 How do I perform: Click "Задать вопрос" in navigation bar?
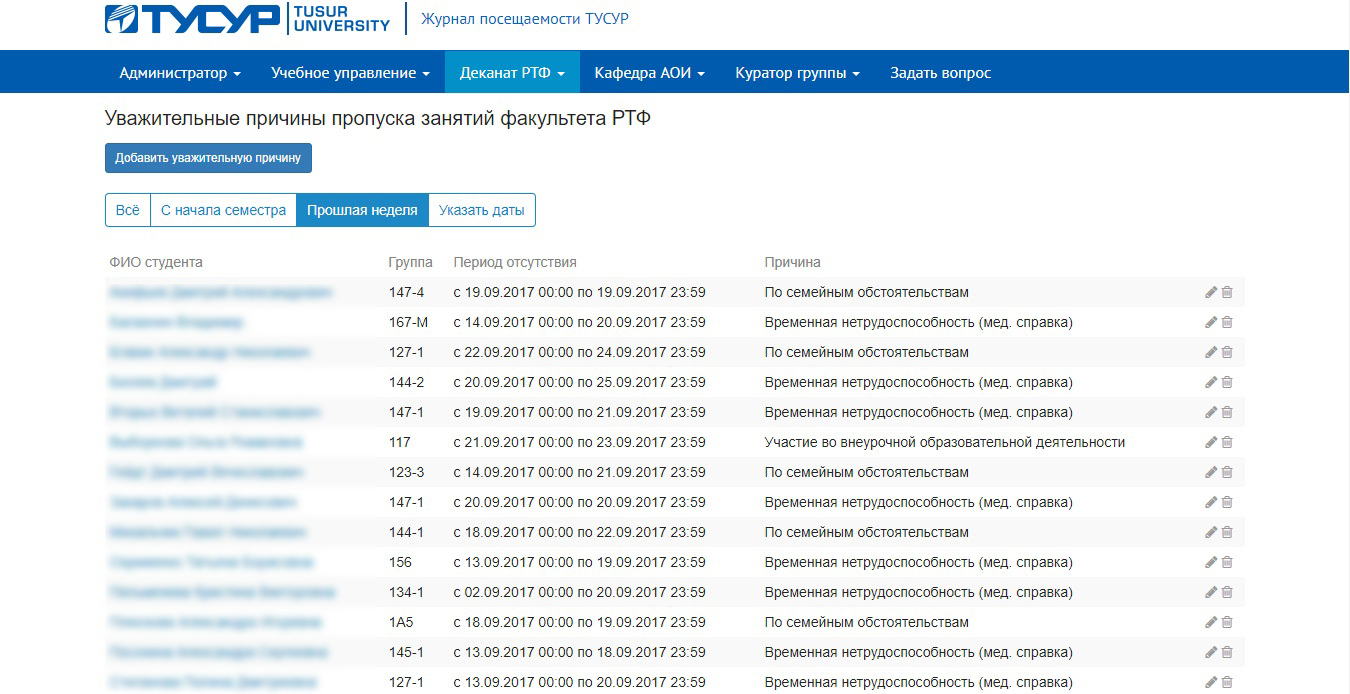pyautogui.click(x=940, y=73)
